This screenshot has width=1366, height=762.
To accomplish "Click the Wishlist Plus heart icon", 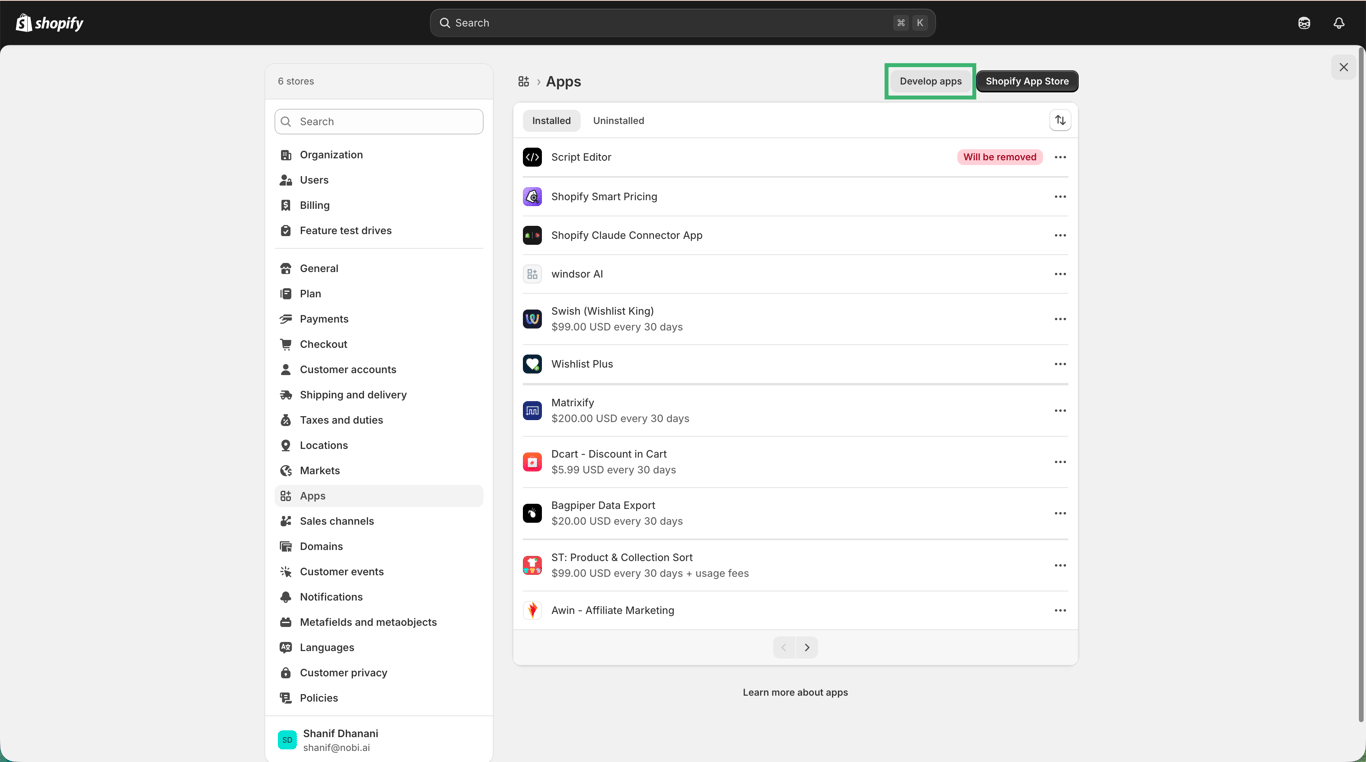I will pyautogui.click(x=532, y=364).
